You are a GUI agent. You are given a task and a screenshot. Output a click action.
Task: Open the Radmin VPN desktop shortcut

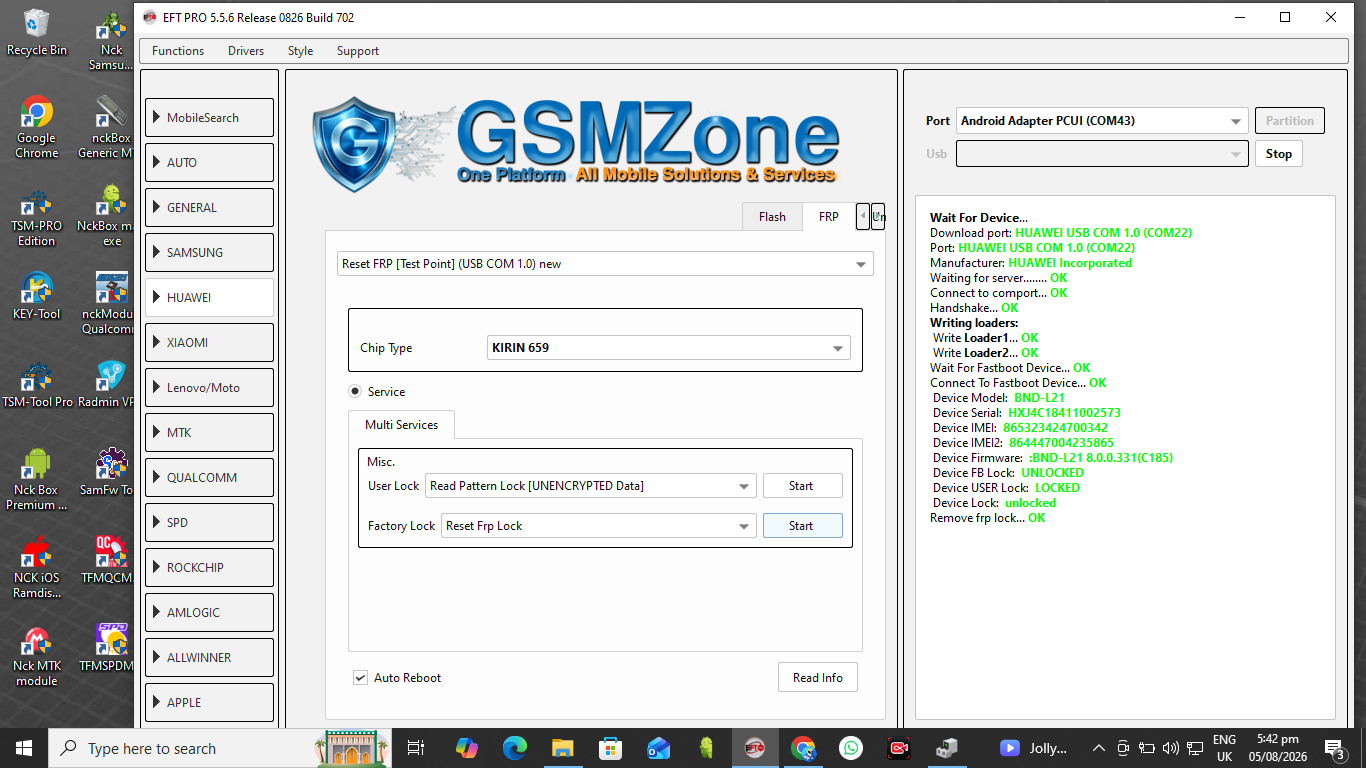coord(106,384)
